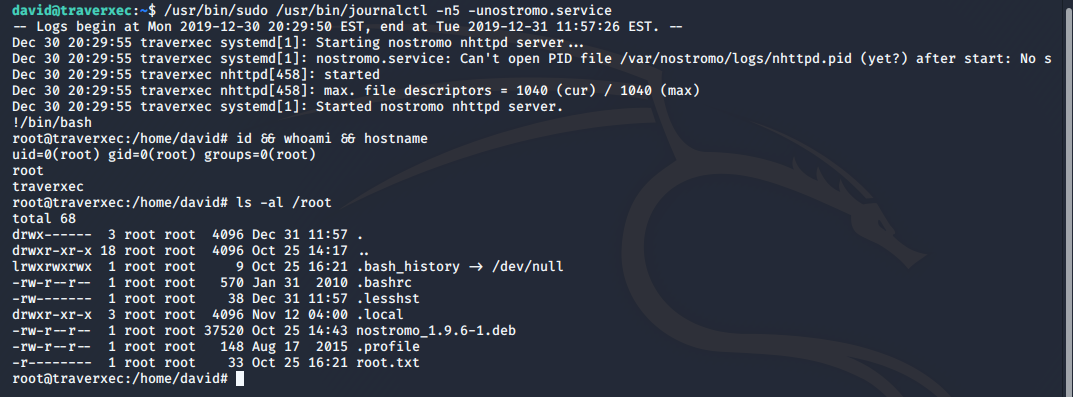Click the 'total 68' output line

coord(44,218)
